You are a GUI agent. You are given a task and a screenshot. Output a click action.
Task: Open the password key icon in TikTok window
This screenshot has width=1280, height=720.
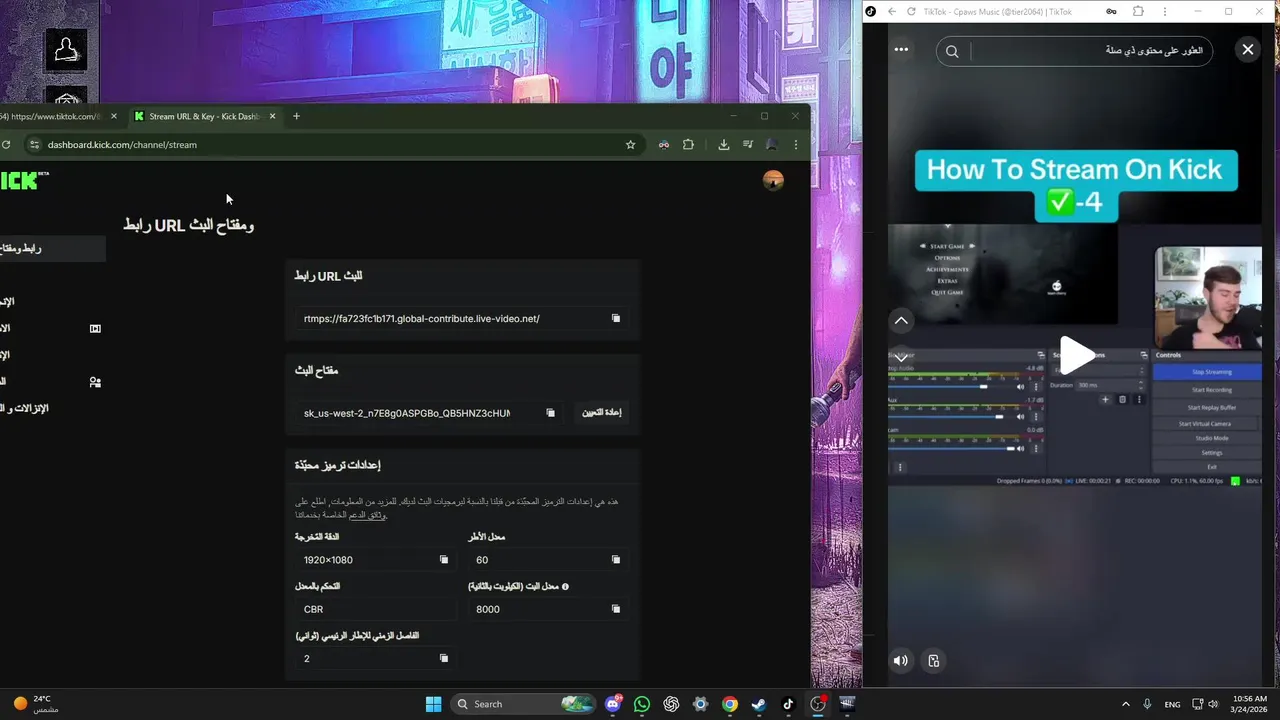click(1111, 12)
